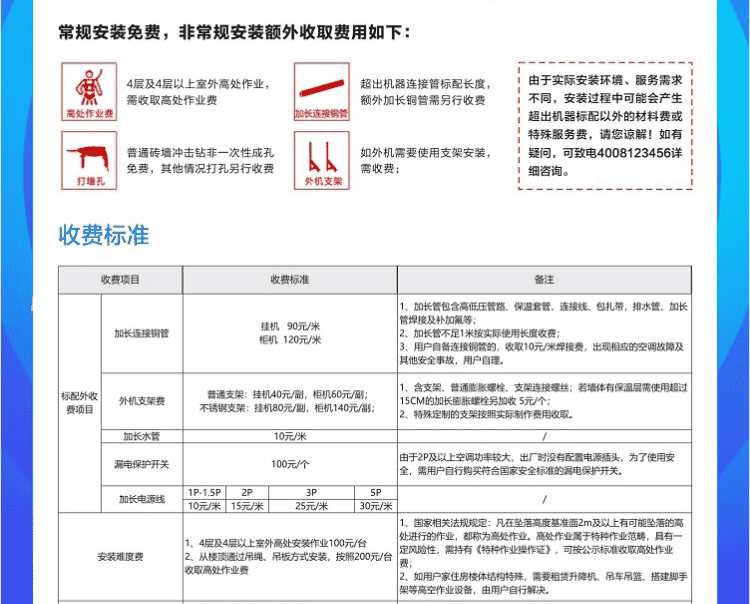Viewport: 750px width, 604px height.
Task: Click the 备注 column header
Action: (x=544, y=280)
